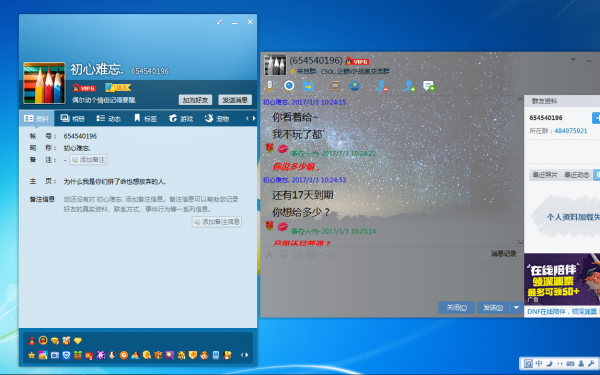Screen dimensions: 600x375
Task: Start video call with webcam icon
Action: point(289,86)
